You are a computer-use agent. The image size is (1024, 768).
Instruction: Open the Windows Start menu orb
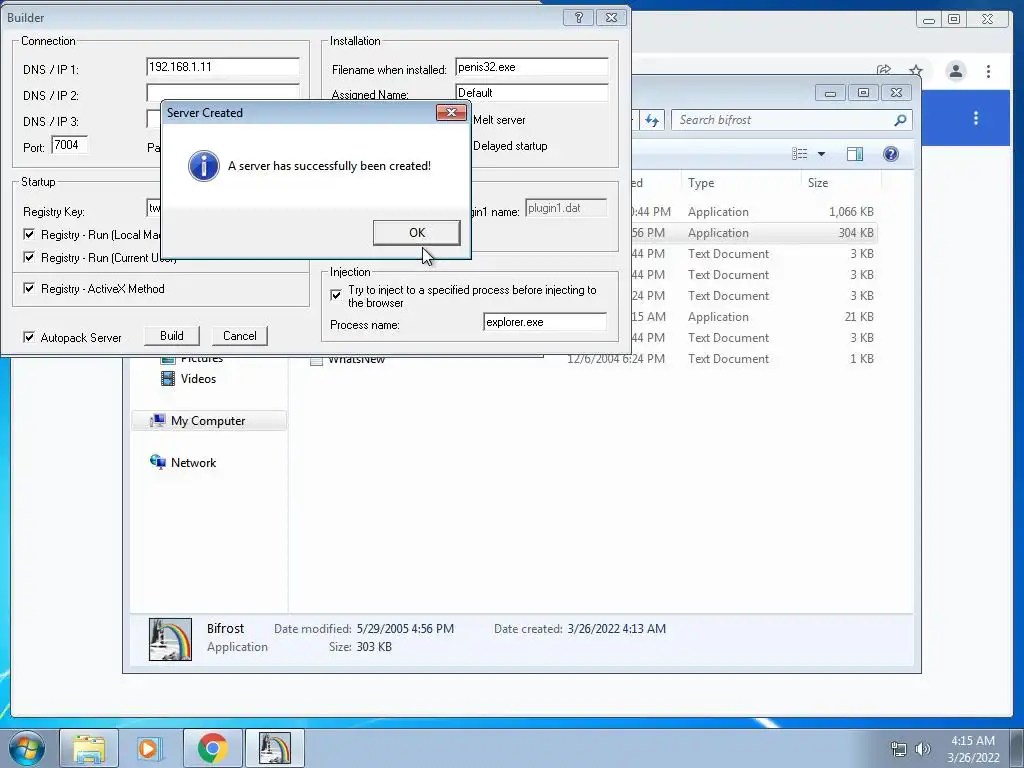[27, 748]
